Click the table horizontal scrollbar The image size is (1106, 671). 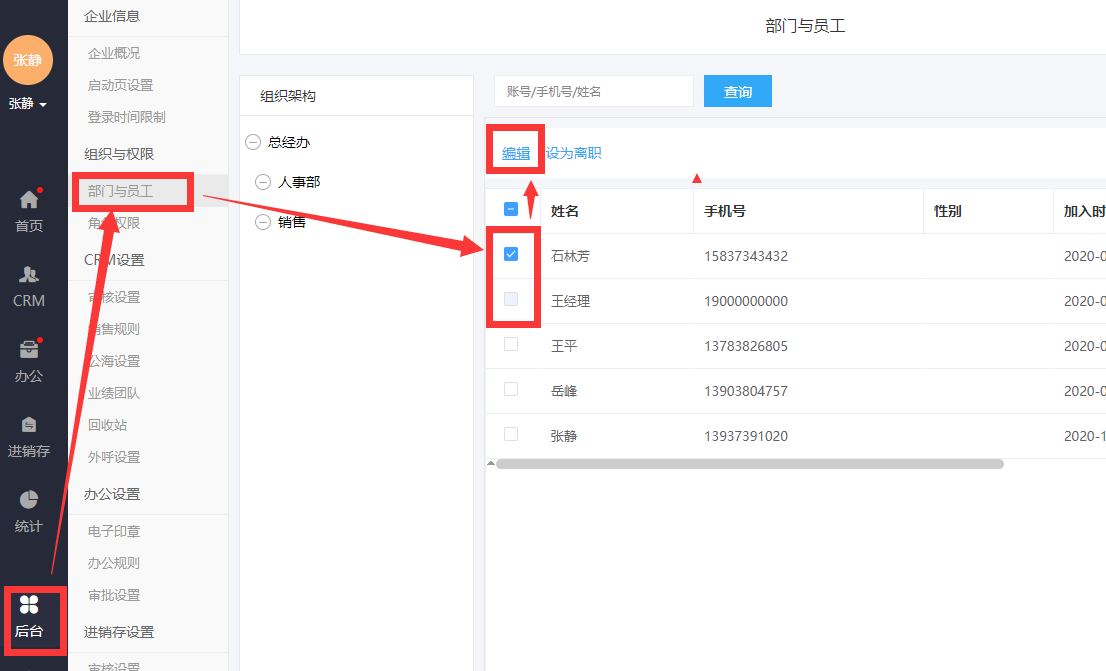(750, 464)
